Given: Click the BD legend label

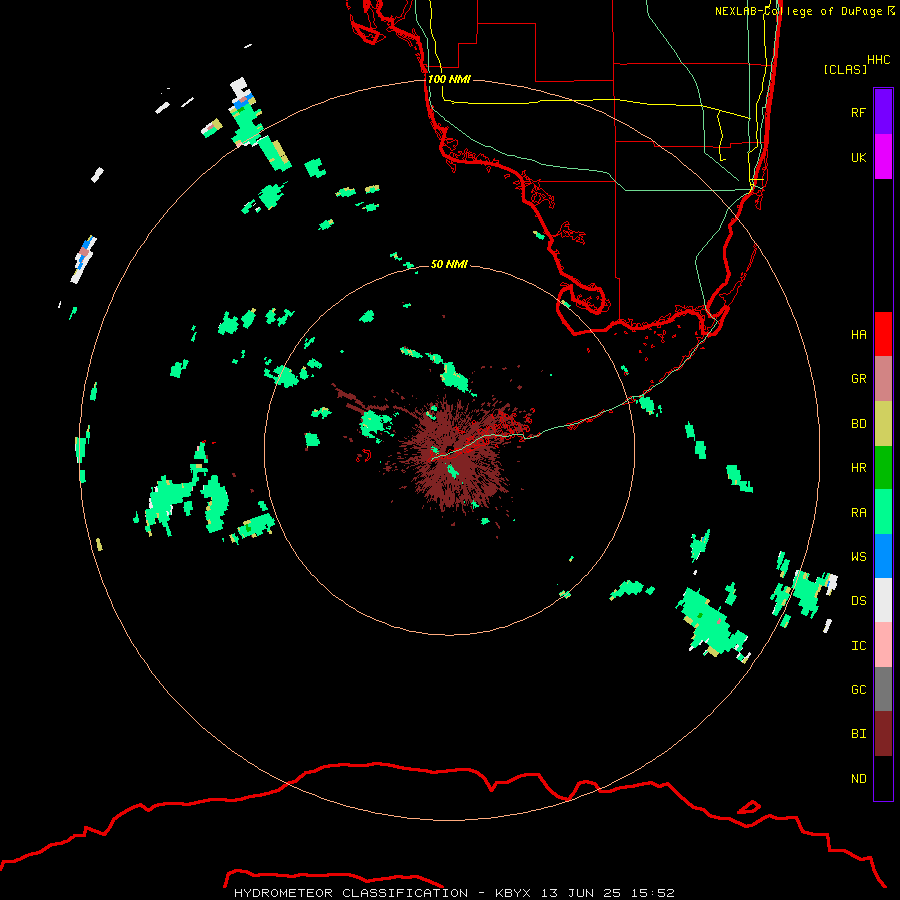Looking at the screenshot, I should (858, 424).
